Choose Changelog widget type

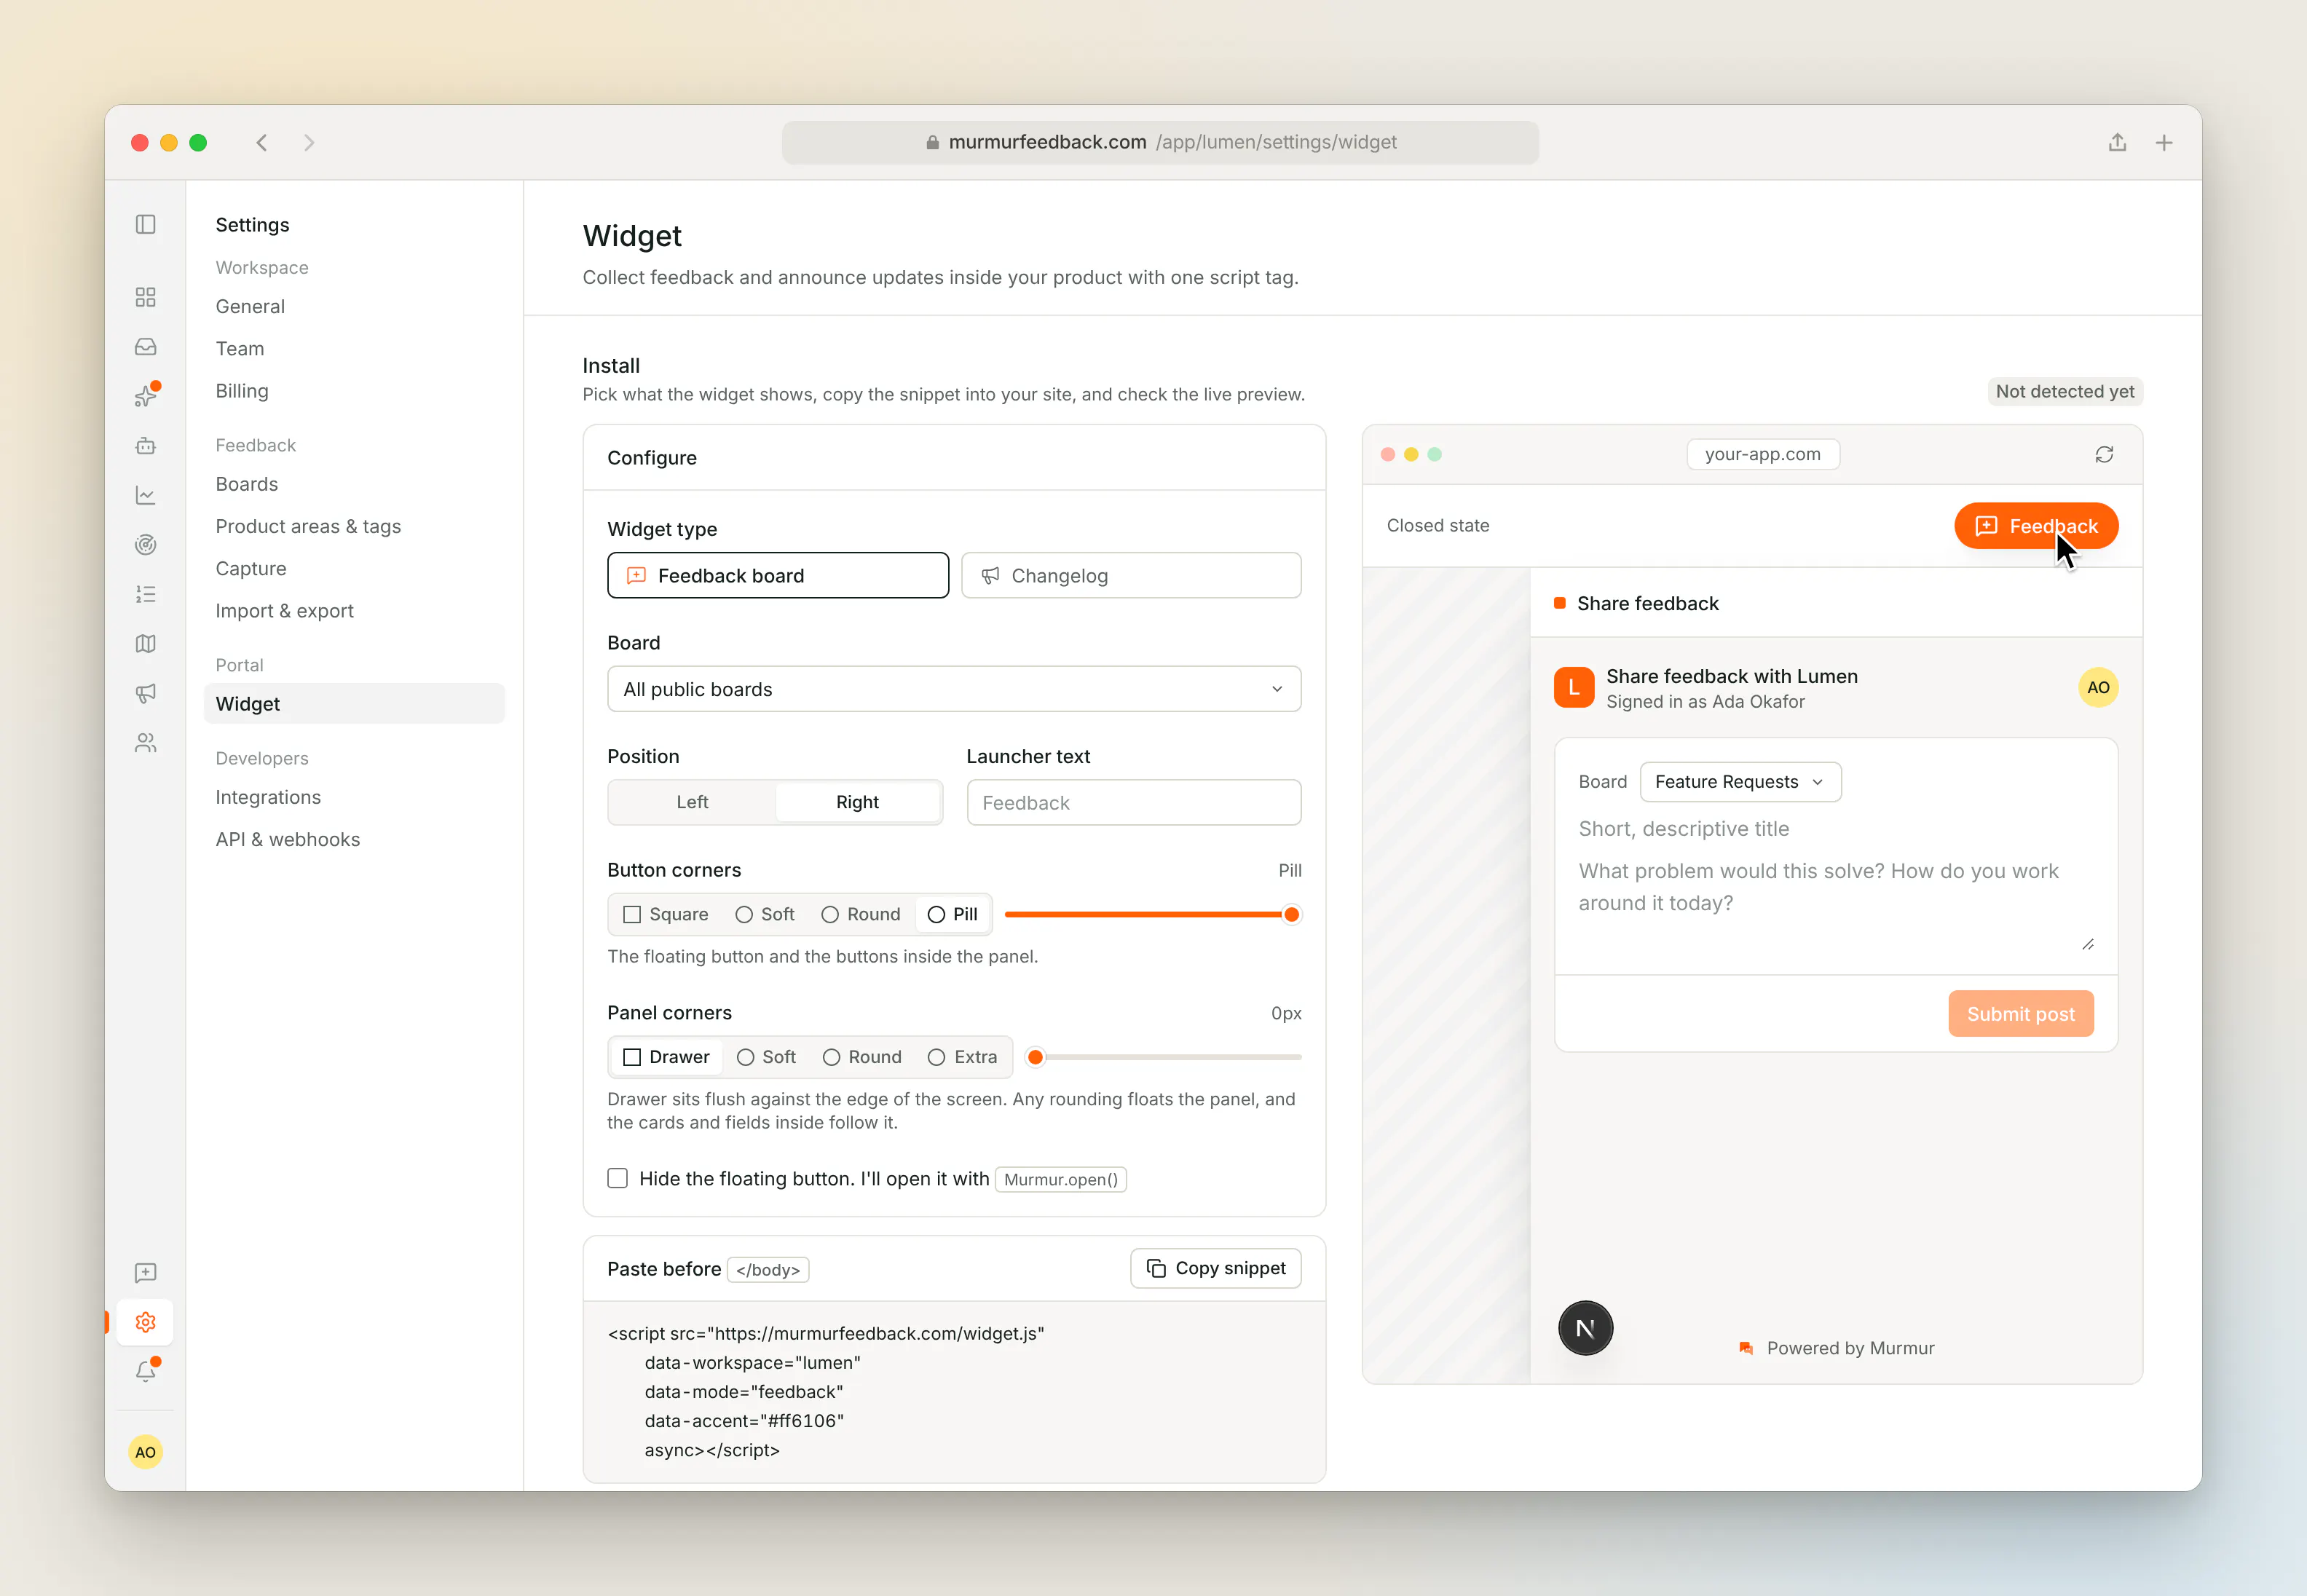(x=1131, y=576)
